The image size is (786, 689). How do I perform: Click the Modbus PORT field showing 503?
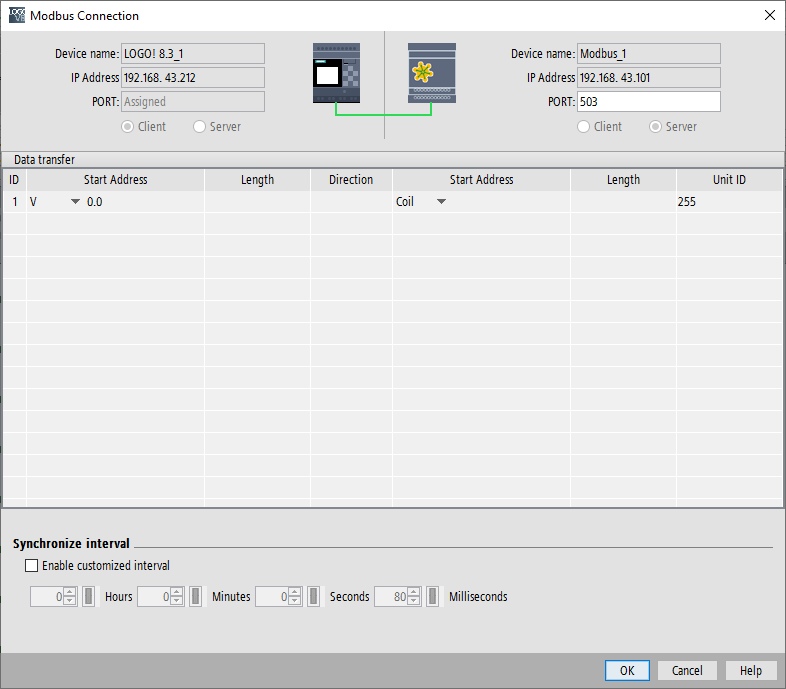tap(649, 102)
